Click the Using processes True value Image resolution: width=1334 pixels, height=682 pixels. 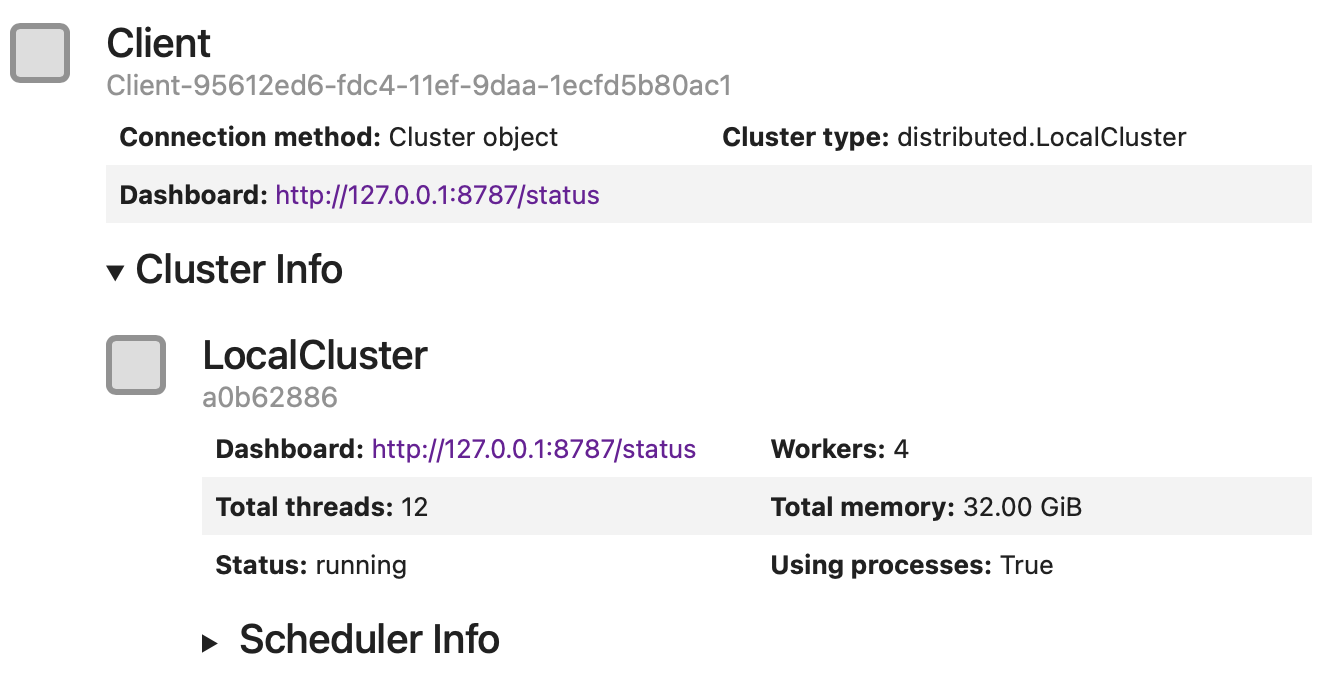[1028, 565]
